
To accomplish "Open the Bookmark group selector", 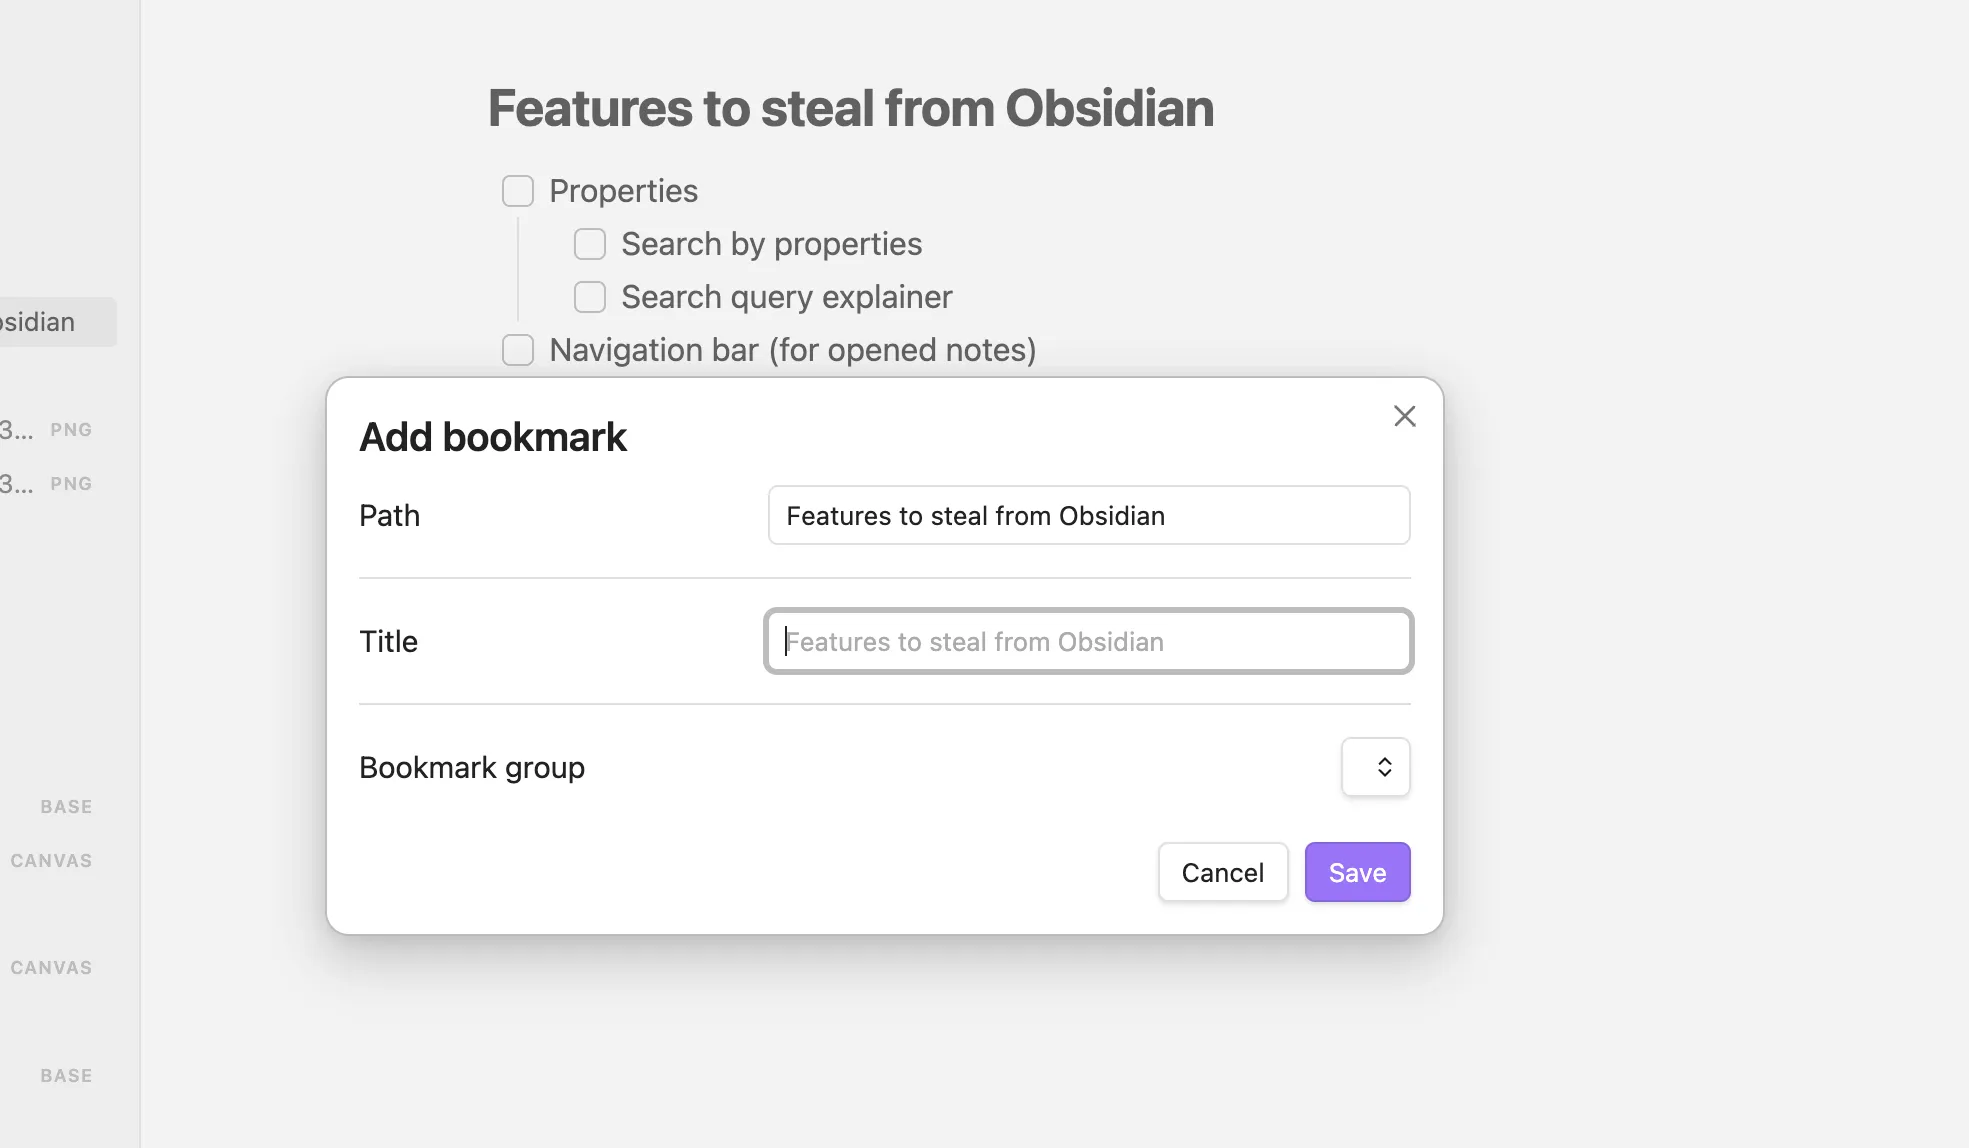I will [1375, 767].
